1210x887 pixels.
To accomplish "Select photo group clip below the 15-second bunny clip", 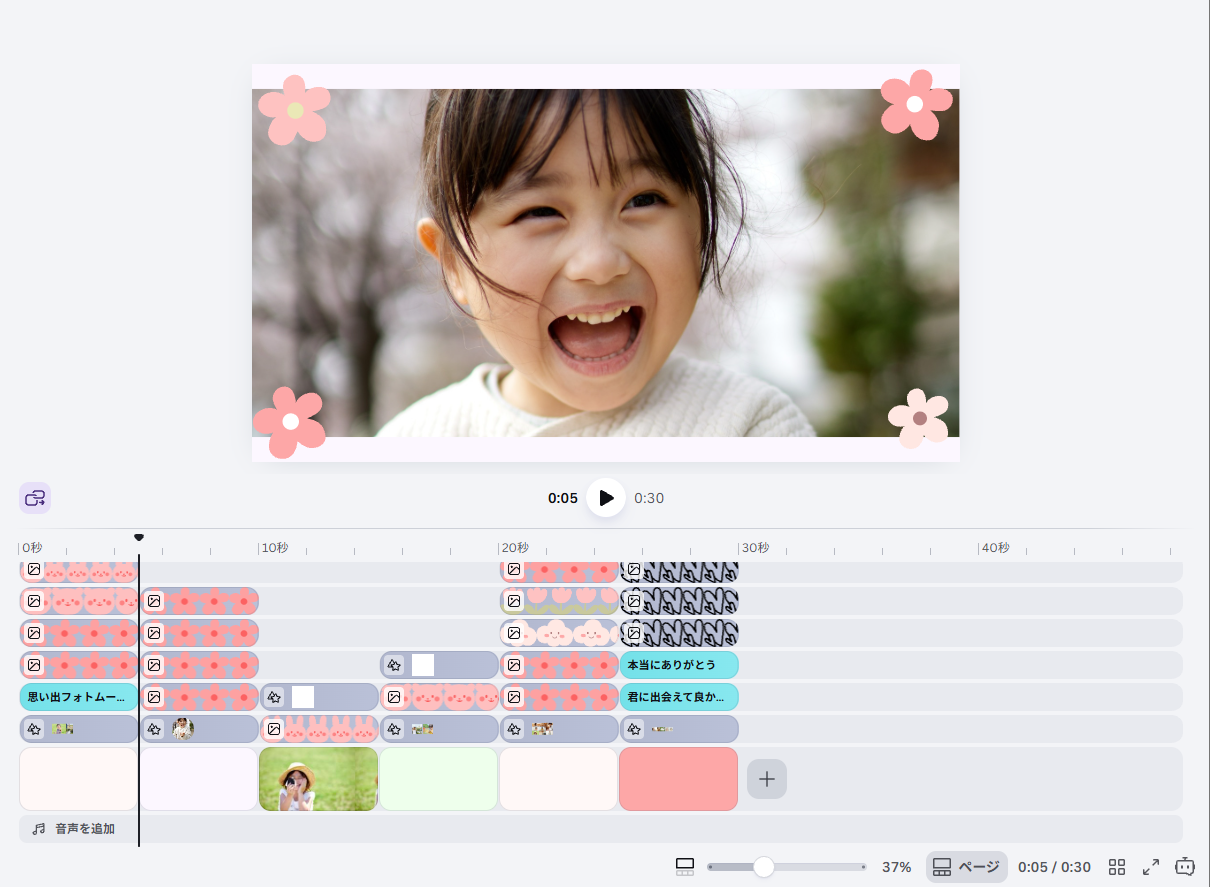I will (x=439, y=729).
